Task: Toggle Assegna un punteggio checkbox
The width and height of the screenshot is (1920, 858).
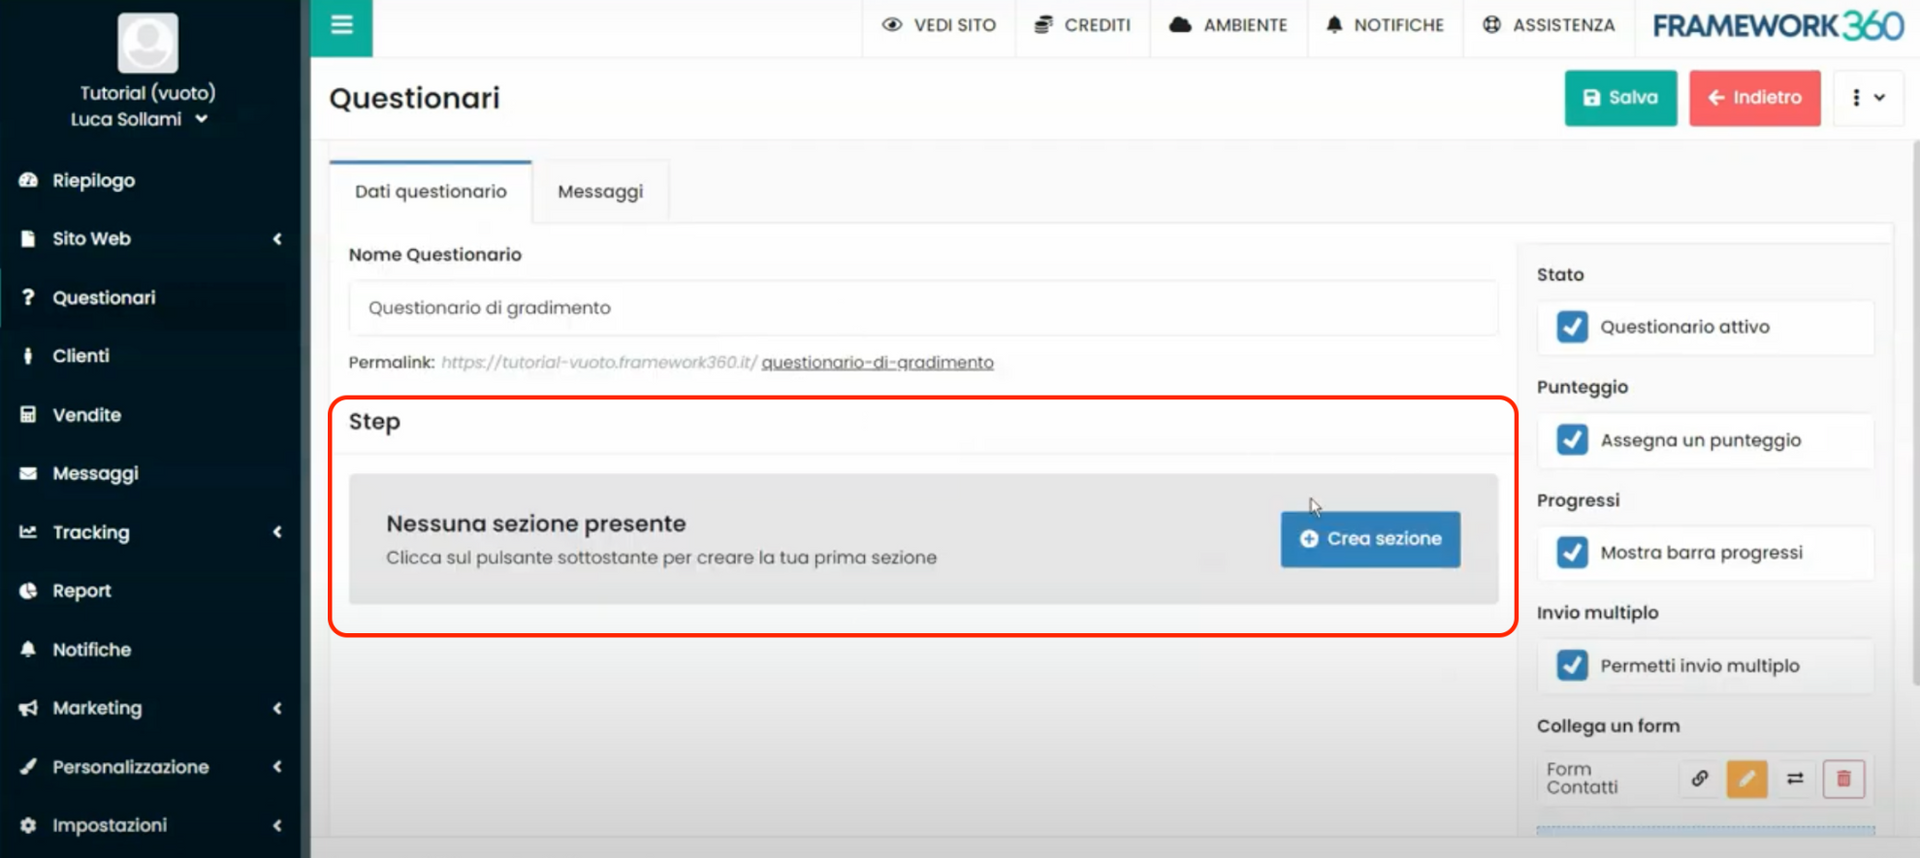Action: [x=1572, y=440]
